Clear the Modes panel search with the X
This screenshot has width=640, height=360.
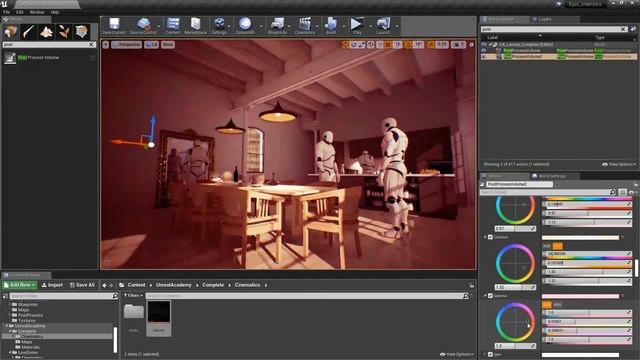point(92,44)
